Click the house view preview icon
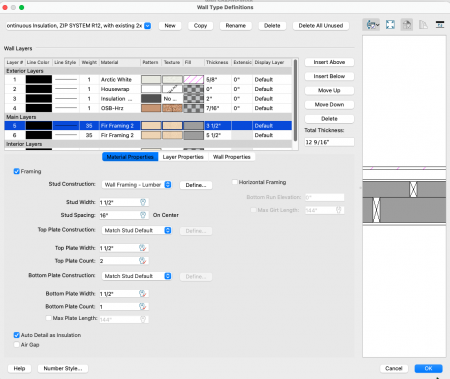This screenshot has width=450, height=379. pos(407,25)
